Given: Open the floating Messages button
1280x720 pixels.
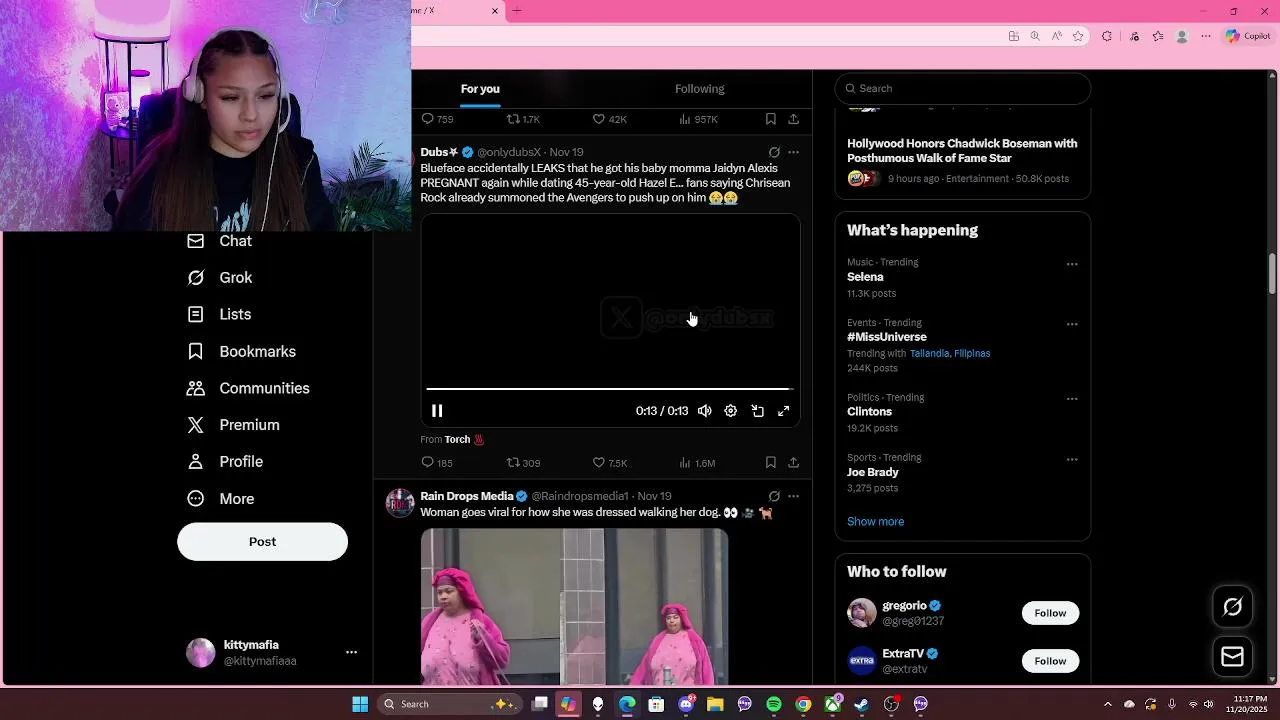Looking at the screenshot, I should coord(1232,656).
